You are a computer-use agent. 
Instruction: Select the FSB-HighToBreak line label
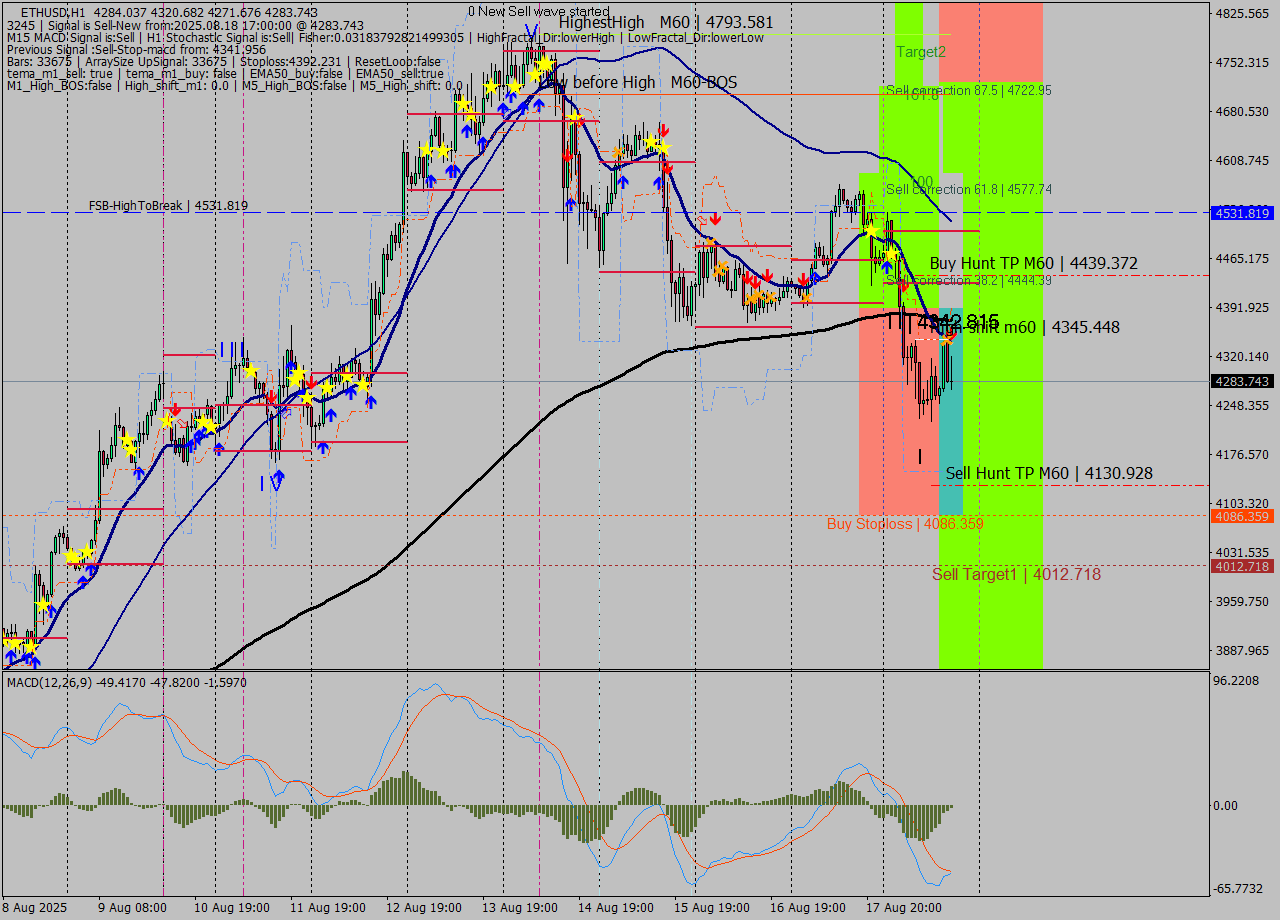point(168,206)
